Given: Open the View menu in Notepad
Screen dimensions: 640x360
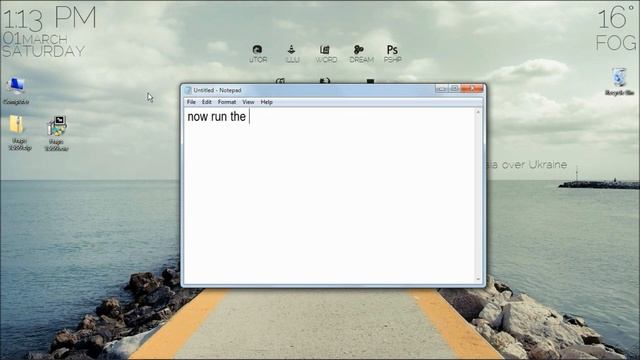Looking at the screenshot, I should [248, 102].
